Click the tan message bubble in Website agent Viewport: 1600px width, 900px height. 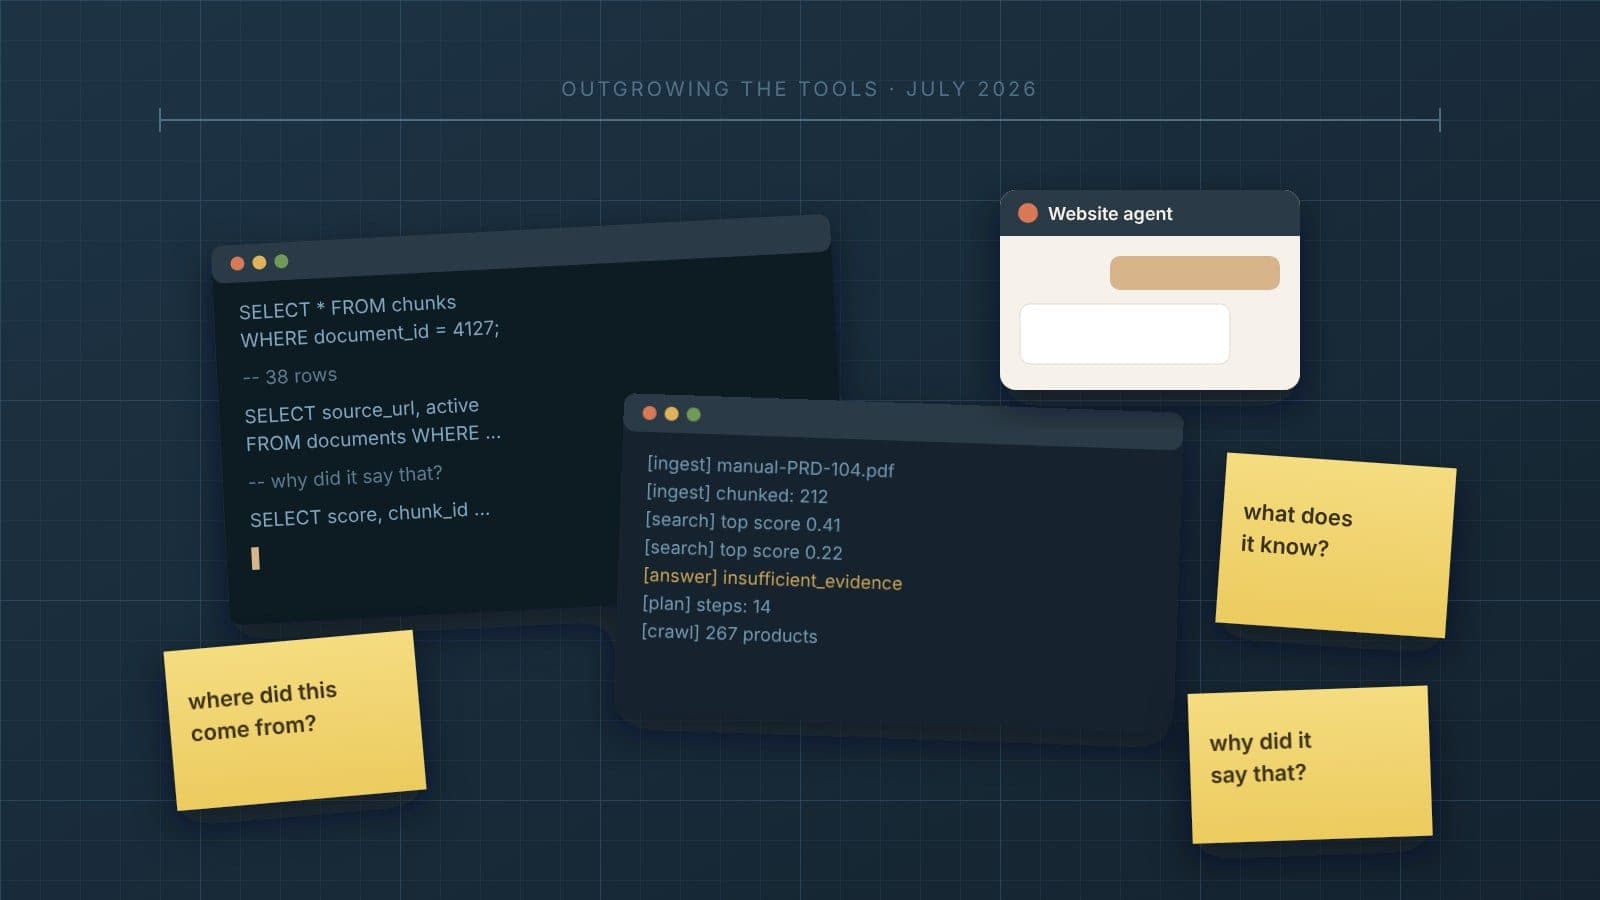pos(1194,273)
